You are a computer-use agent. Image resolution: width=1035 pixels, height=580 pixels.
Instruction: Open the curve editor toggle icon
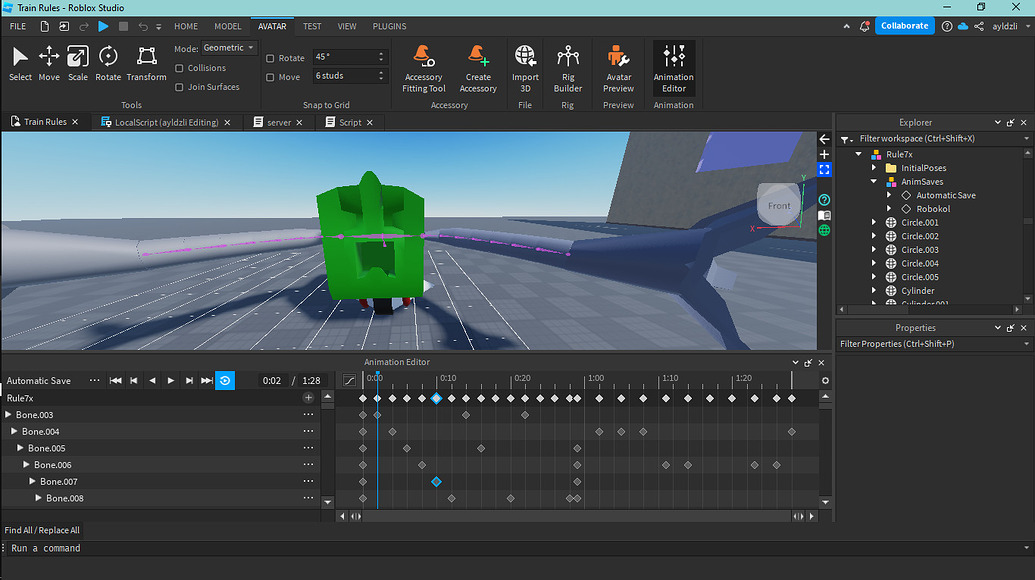[349, 380]
